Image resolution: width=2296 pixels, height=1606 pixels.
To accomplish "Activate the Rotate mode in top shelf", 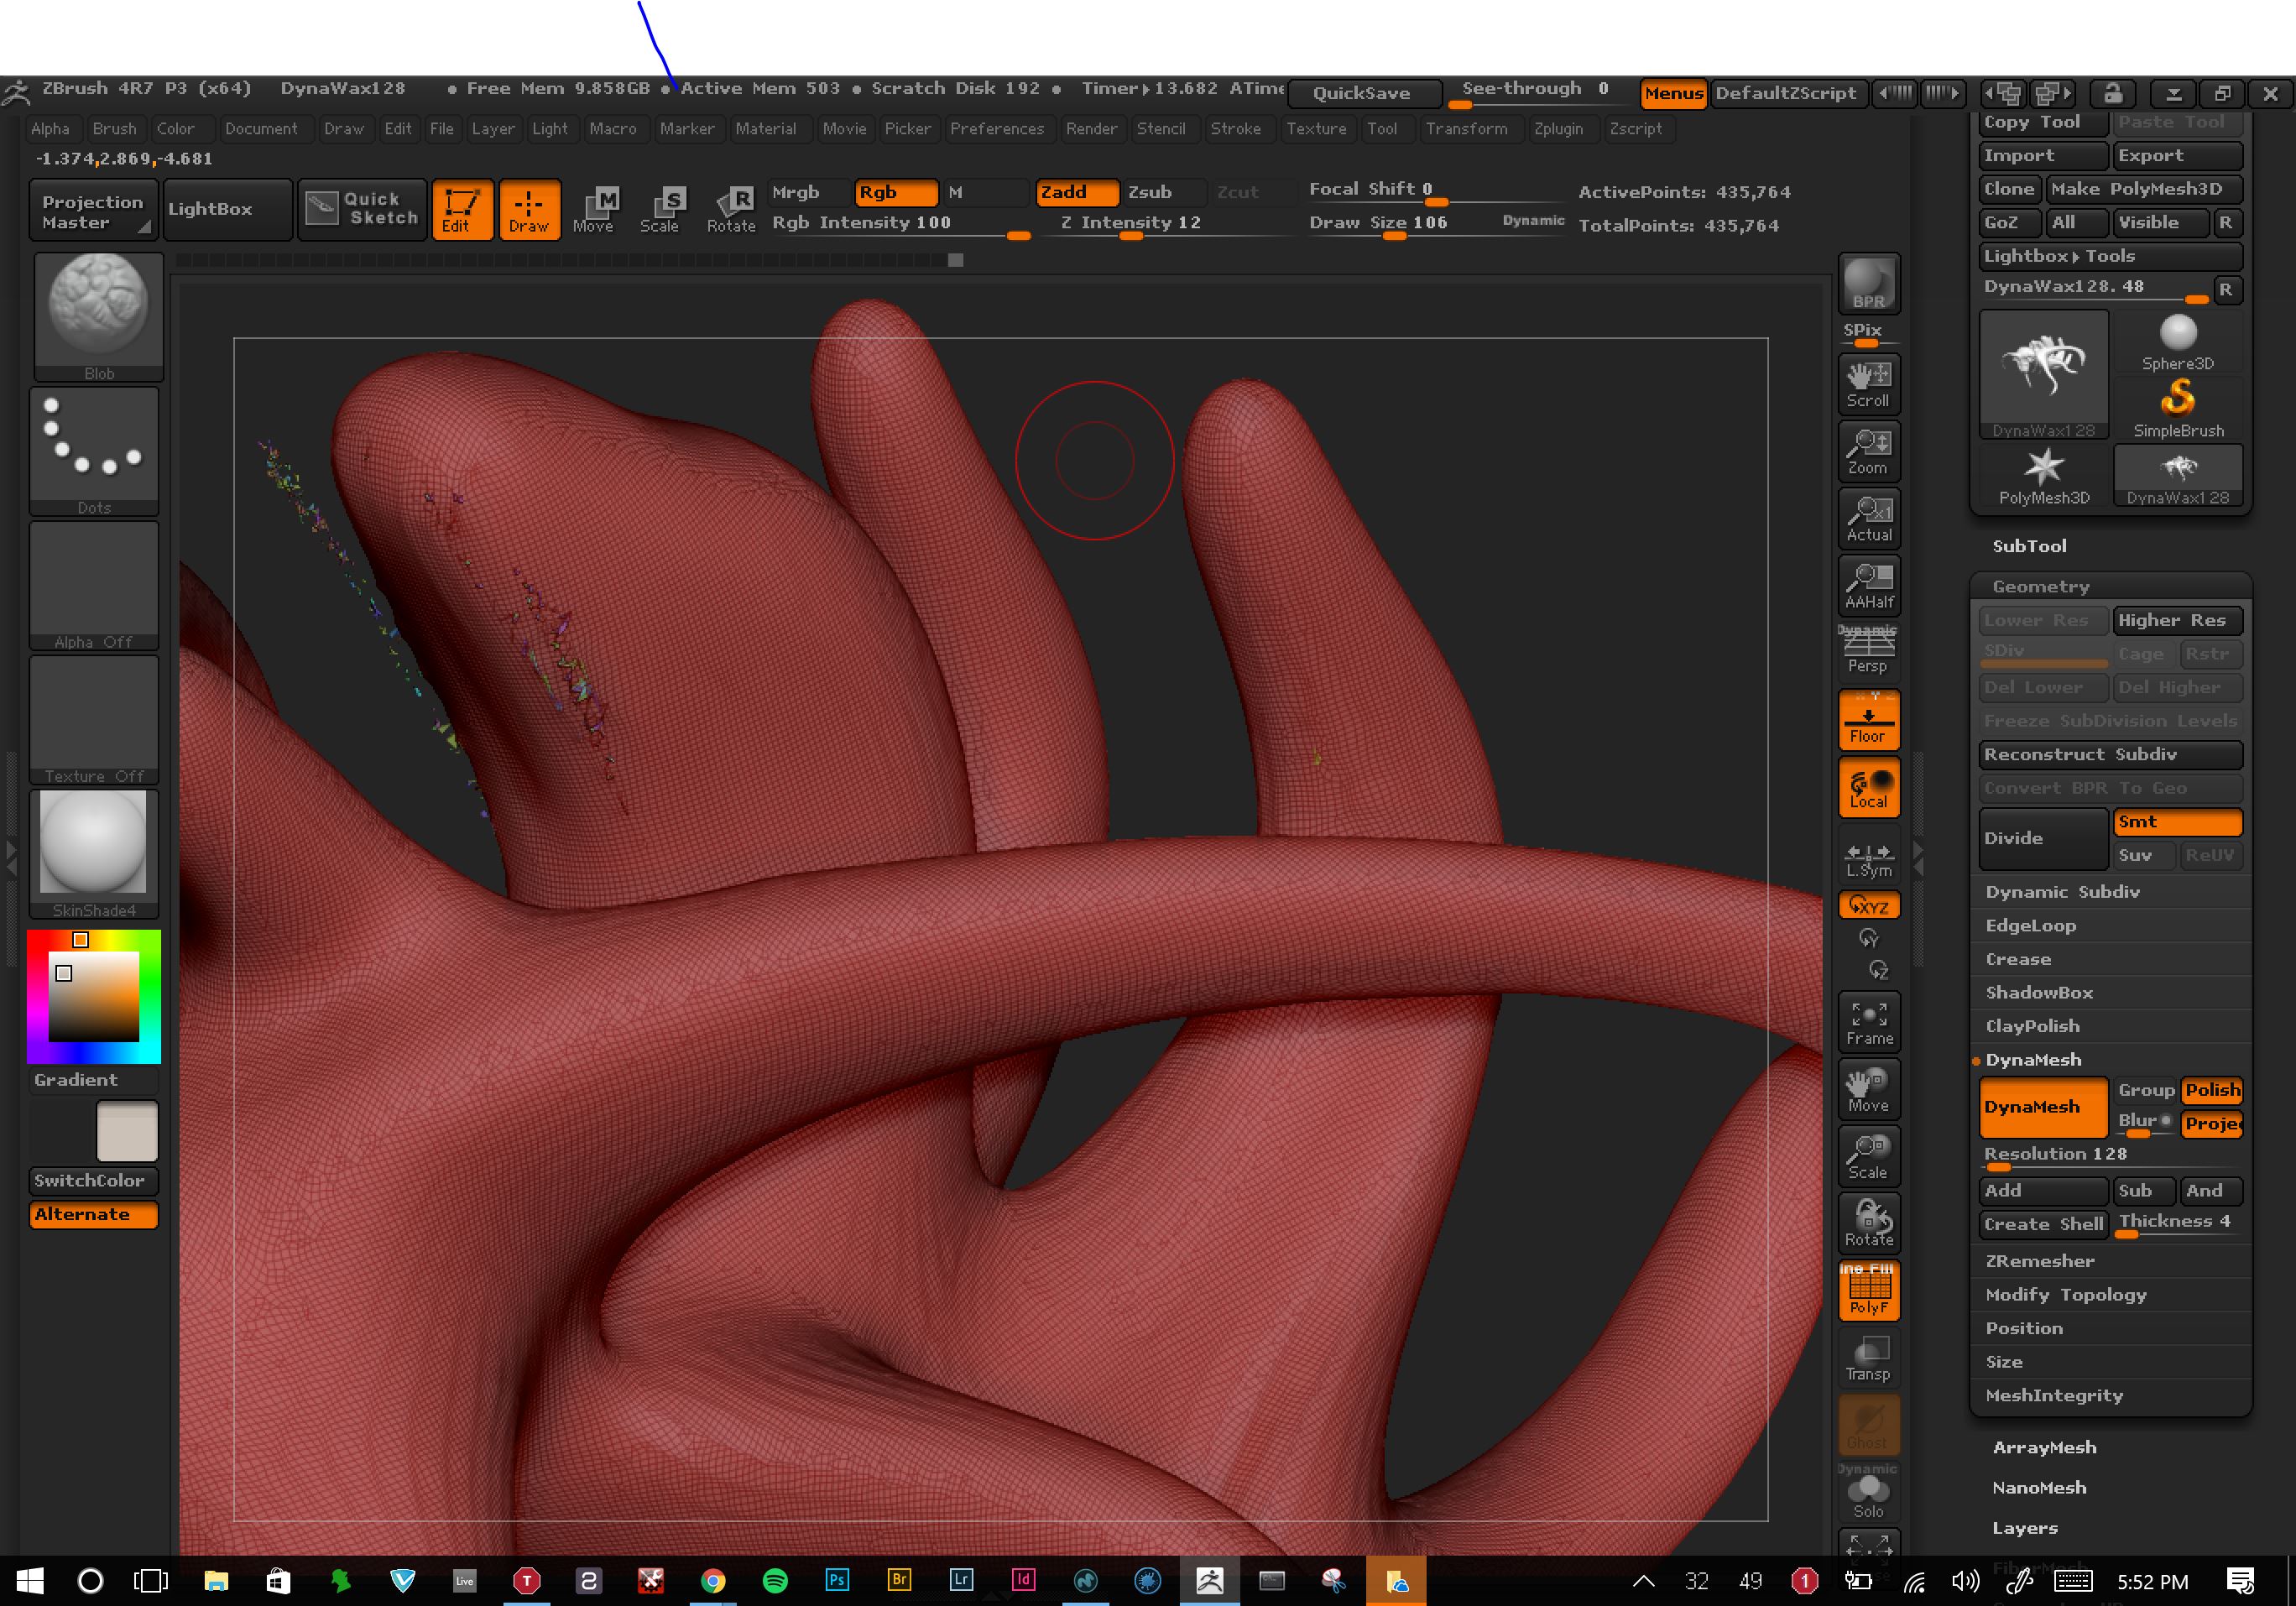I will coord(731,209).
